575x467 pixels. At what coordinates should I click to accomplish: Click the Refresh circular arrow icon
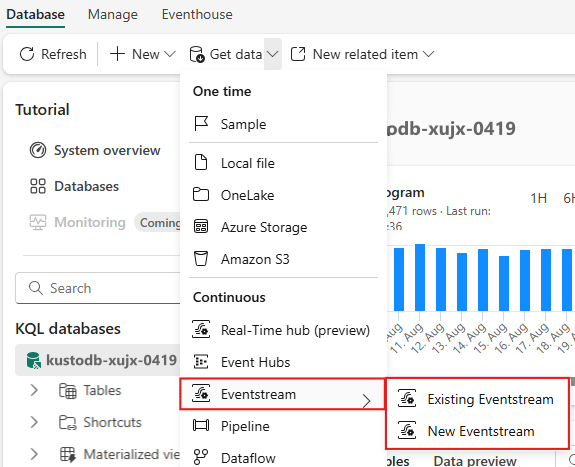click(x=27, y=54)
